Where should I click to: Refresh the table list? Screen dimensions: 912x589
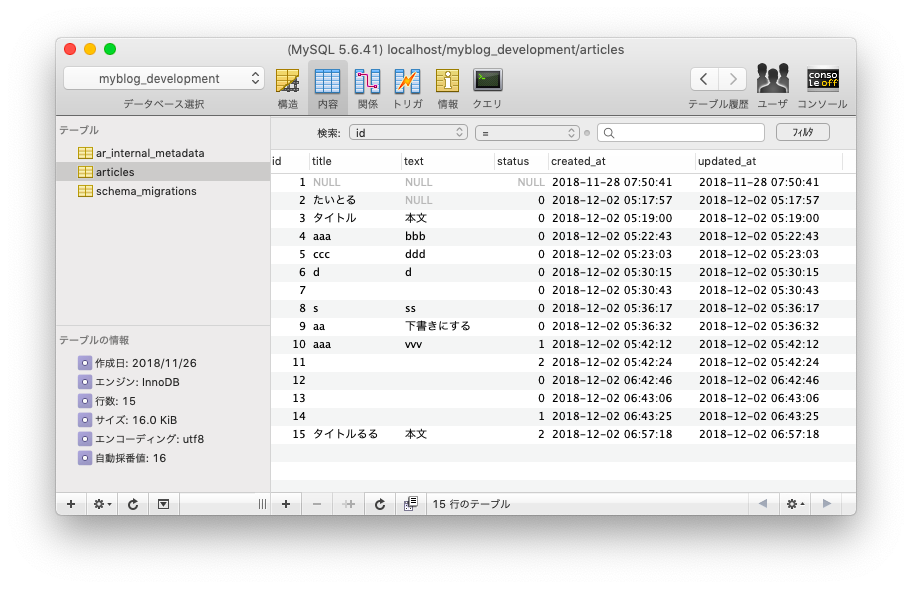point(133,504)
